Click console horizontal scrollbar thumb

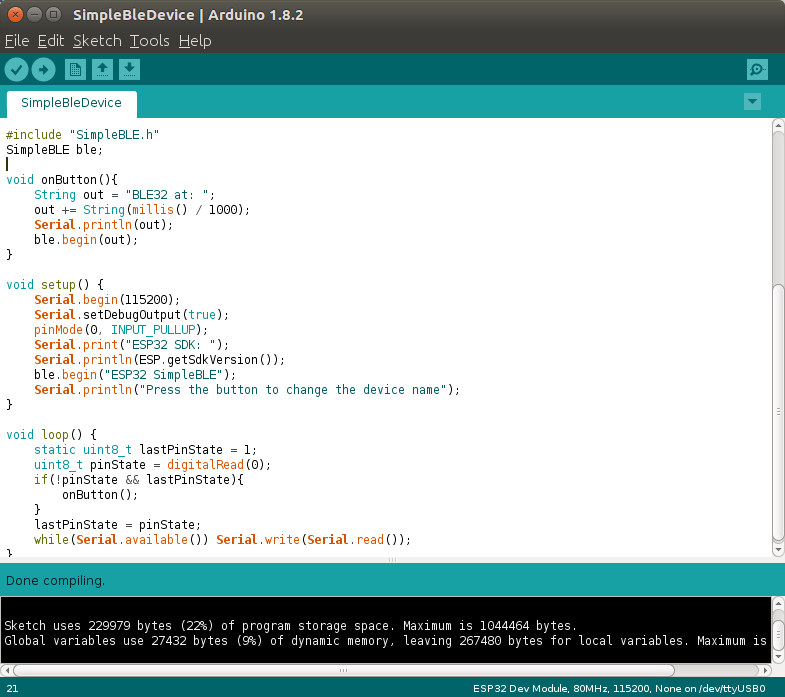pos(343,670)
